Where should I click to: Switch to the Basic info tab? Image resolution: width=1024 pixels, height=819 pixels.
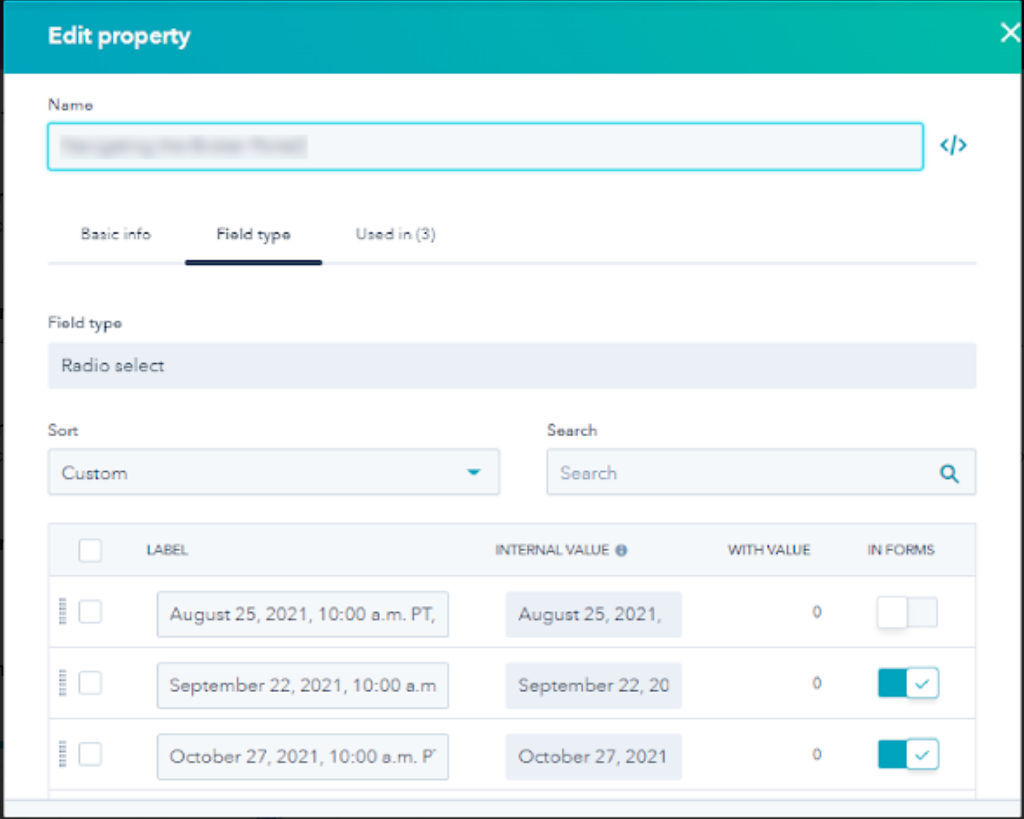click(115, 234)
